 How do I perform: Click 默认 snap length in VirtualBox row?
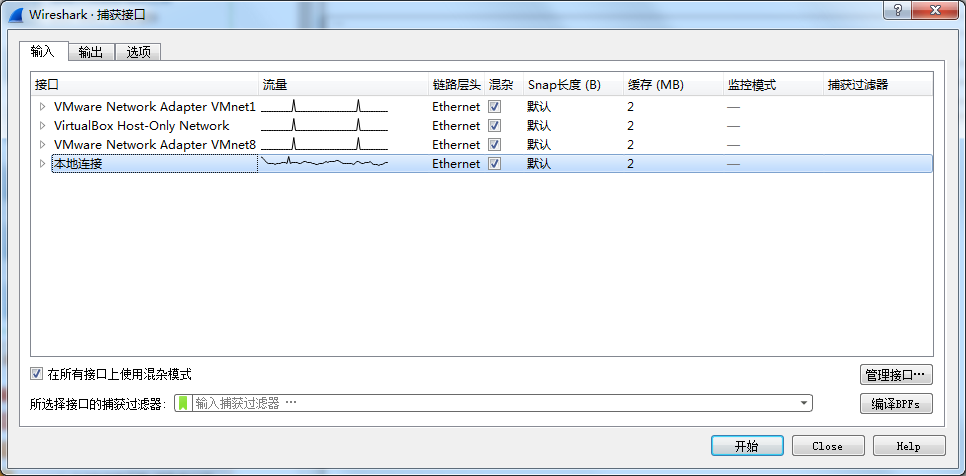pyautogui.click(x=539, y=126)
